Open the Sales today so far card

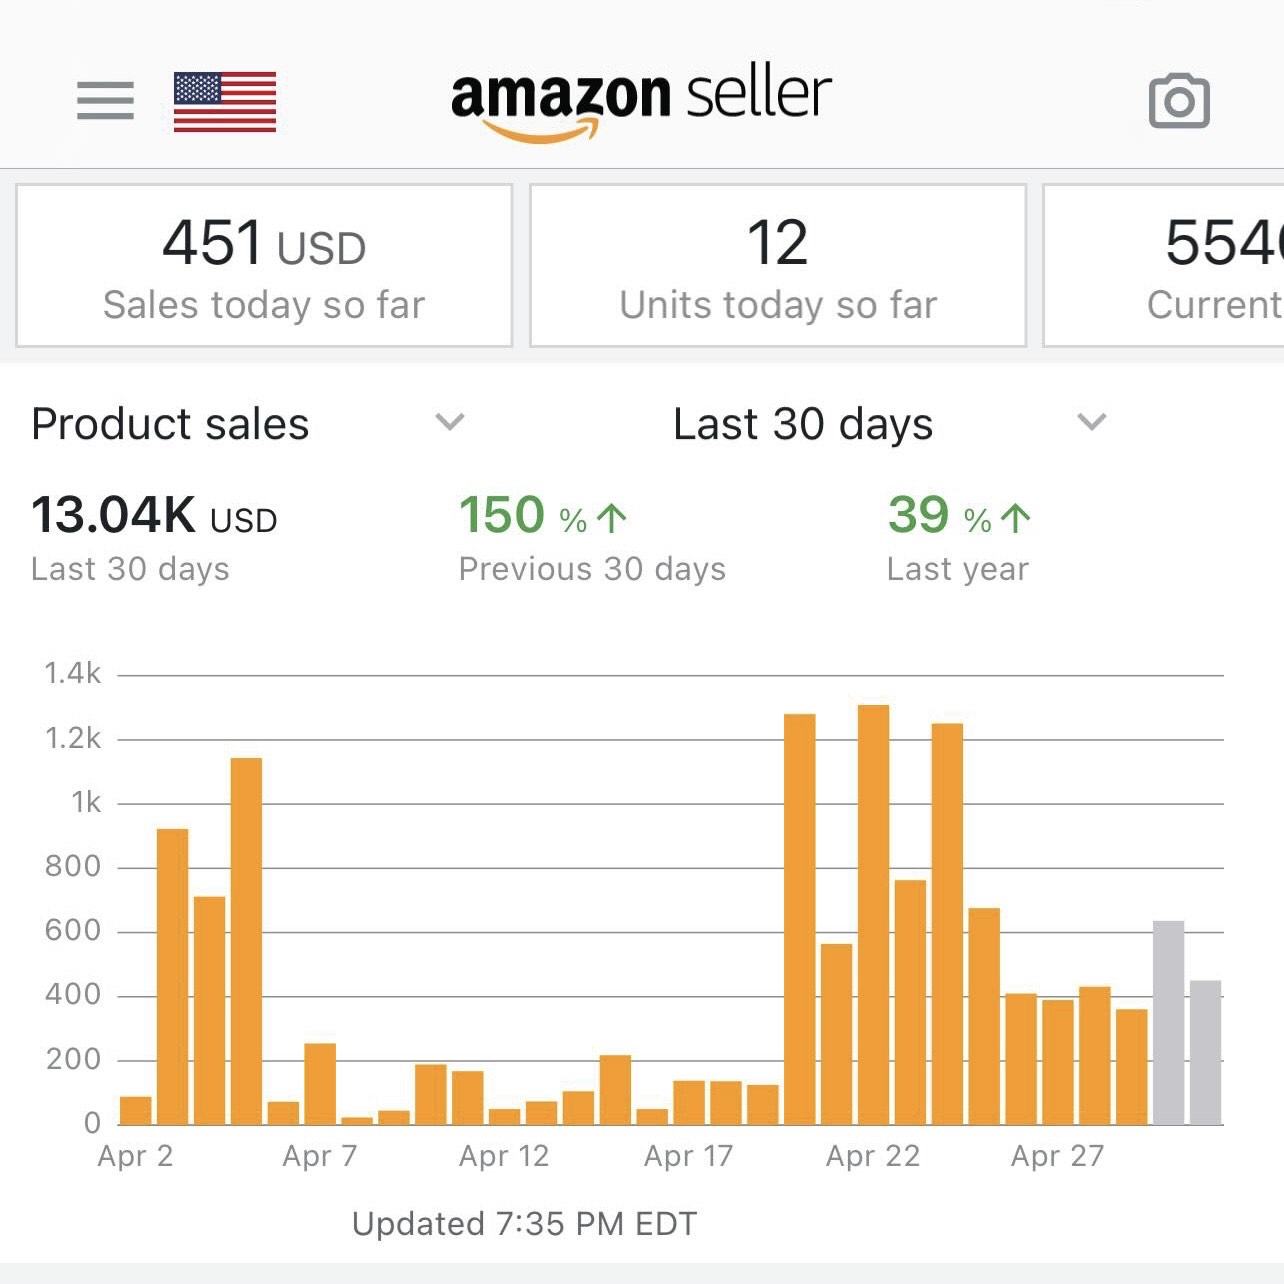[264, 266]
